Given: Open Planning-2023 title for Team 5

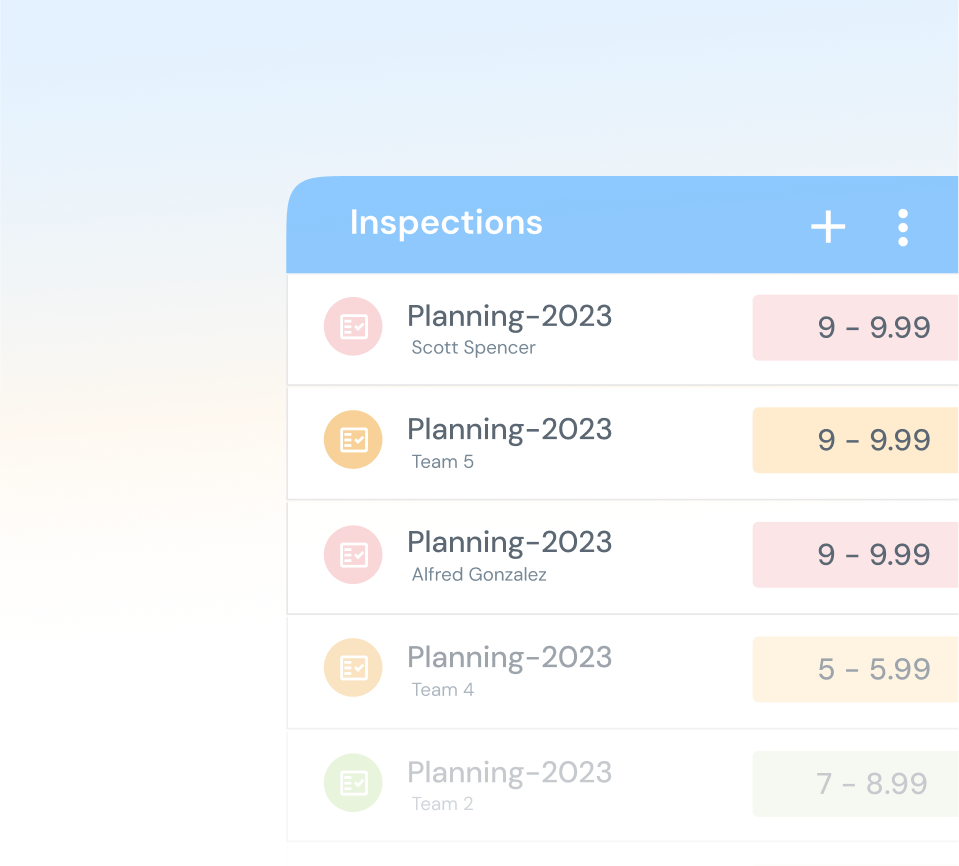Looking at the screenshot, I should point(509,430).
